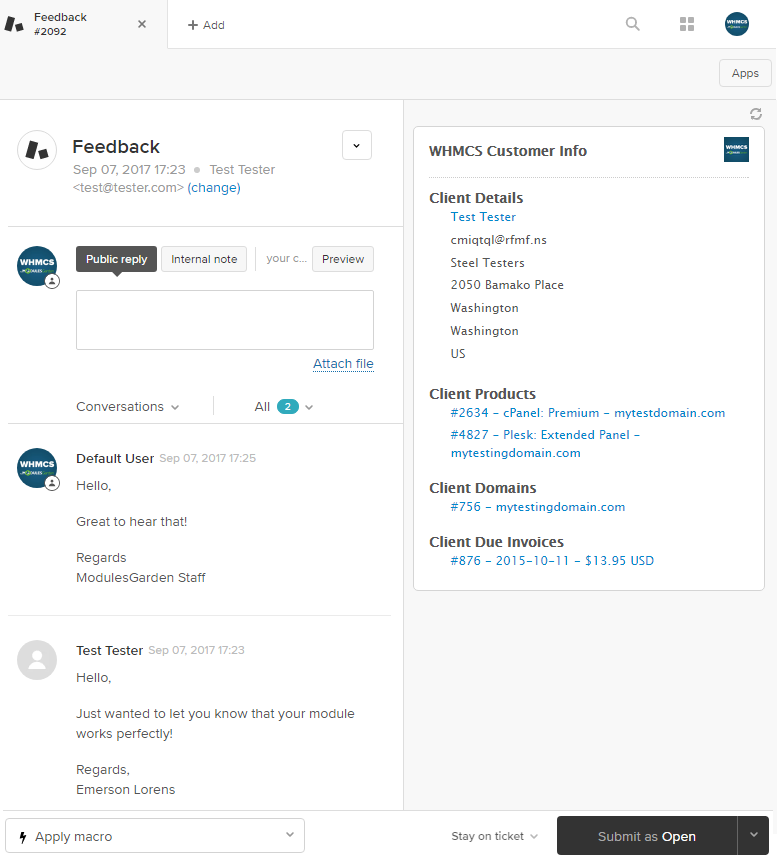Open the ticket options dropdown next to Feedback

coord(357,145)
